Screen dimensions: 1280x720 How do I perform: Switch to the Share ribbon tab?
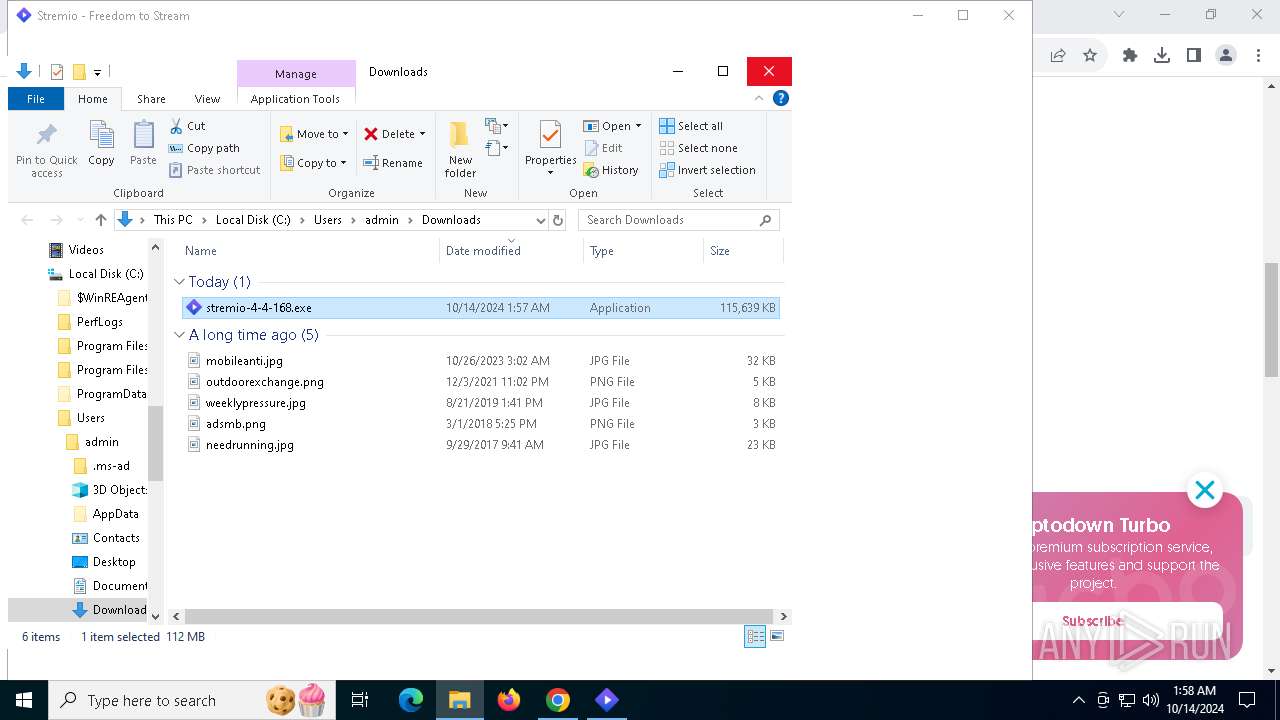coord(151,99)
